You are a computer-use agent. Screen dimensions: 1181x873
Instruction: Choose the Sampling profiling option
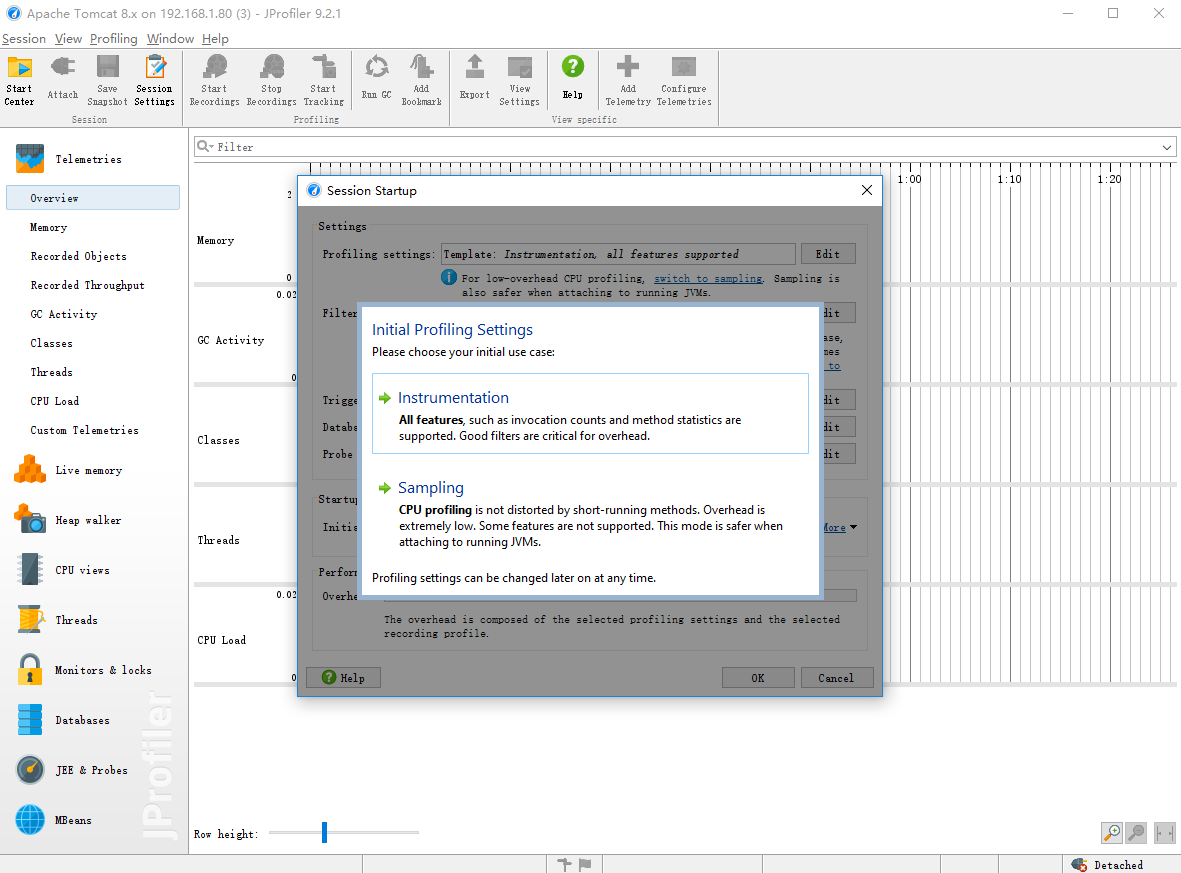[590, 514]
